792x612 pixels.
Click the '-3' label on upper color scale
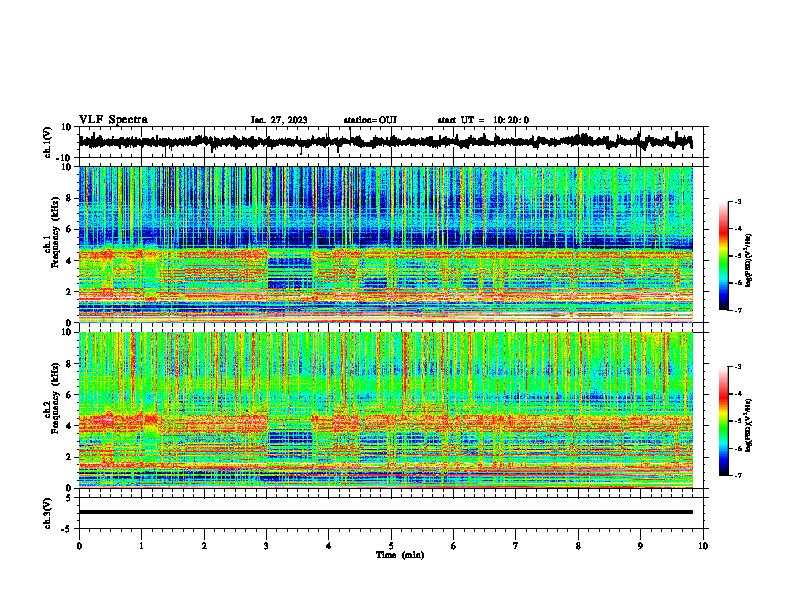(737, 201)
